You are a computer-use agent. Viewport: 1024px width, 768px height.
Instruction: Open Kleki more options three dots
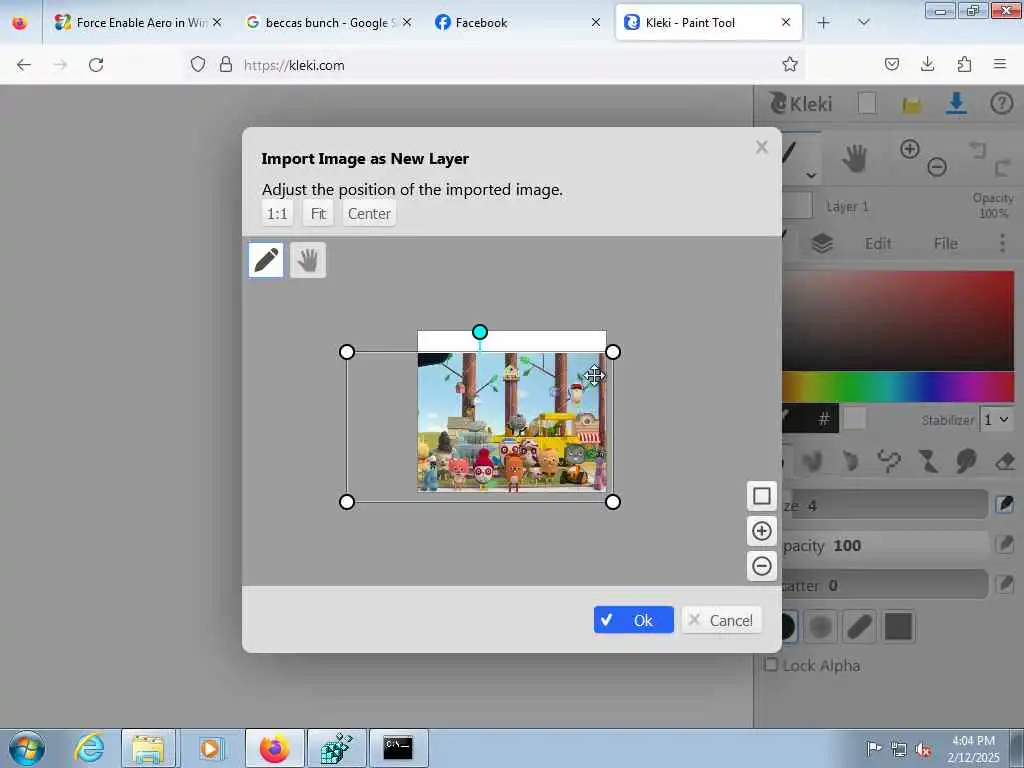[1002, 244]
